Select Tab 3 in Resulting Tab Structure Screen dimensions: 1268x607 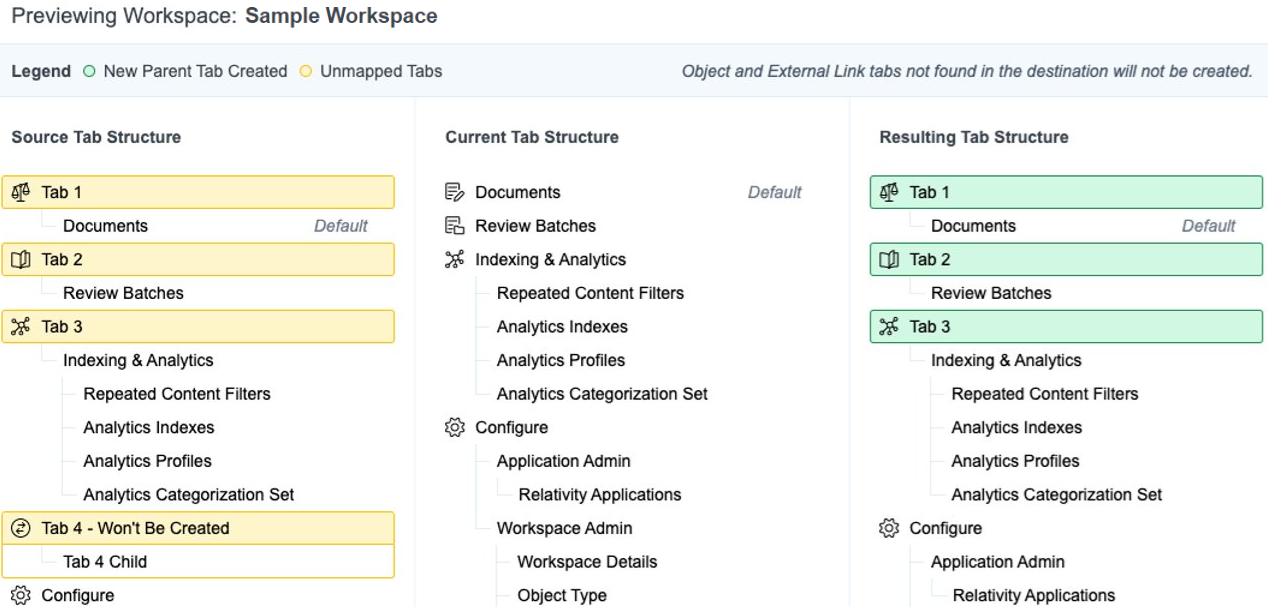[1066, 327]
